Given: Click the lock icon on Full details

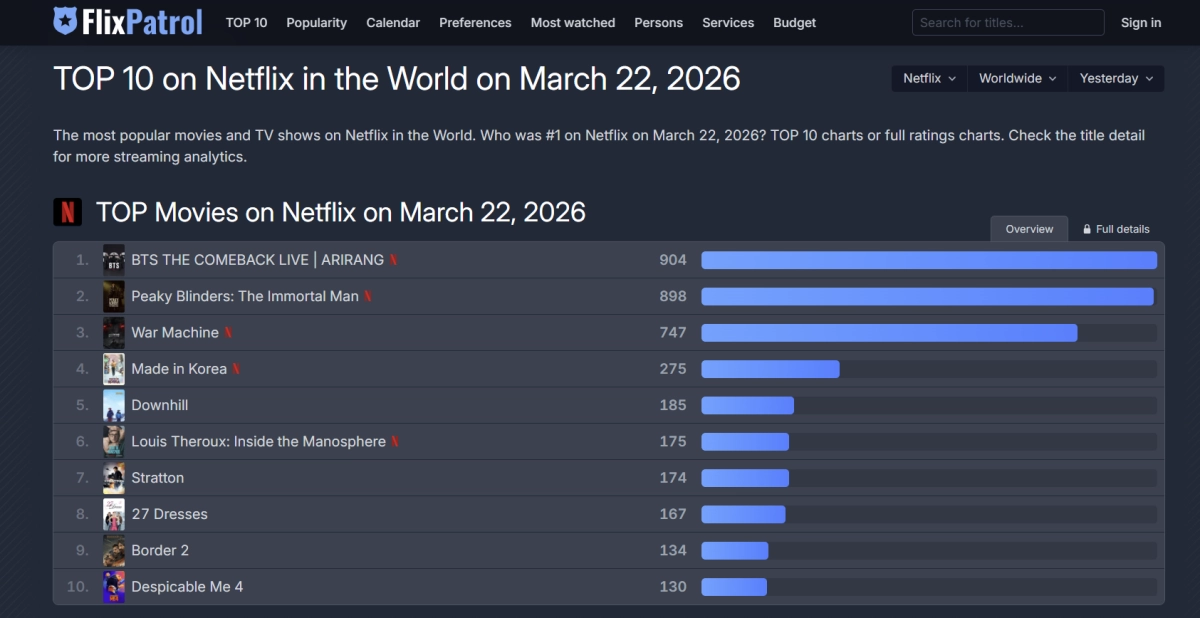Looking at the screenshot, I should coord(1087,229).
